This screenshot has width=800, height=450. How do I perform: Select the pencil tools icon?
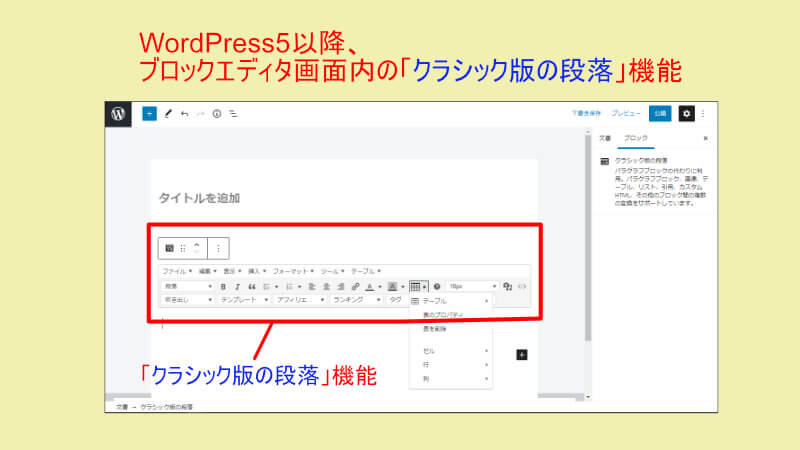[x=168, y=114]
